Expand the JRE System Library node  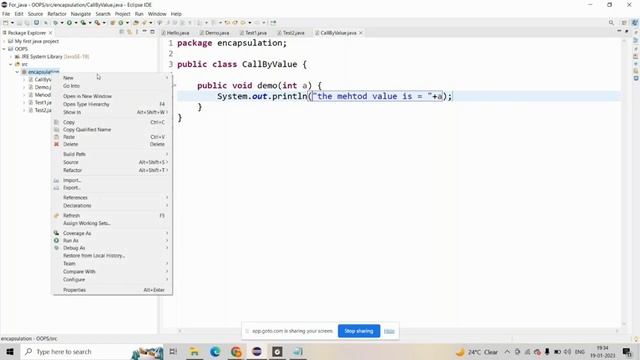(11, 56)
